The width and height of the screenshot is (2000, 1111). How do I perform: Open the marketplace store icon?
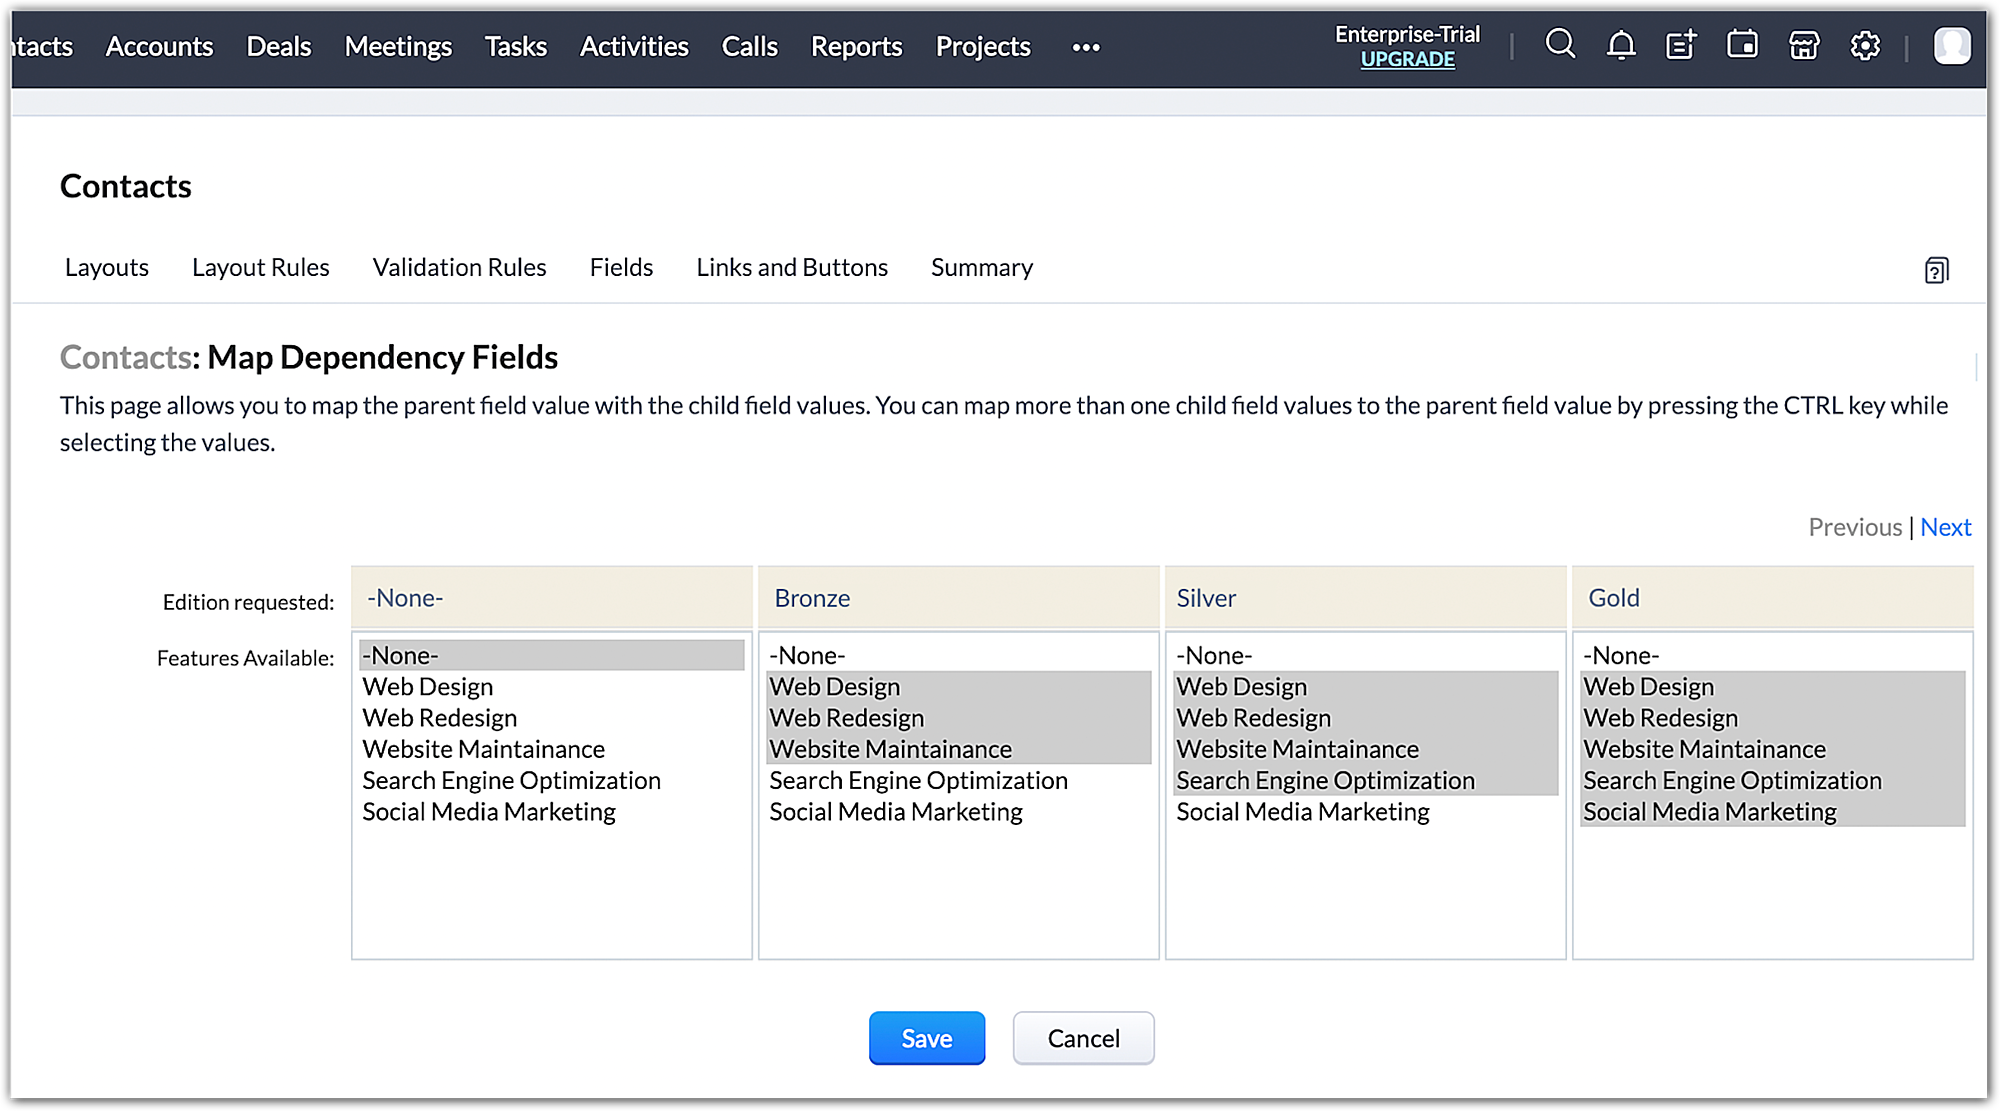click(1804, 45)
